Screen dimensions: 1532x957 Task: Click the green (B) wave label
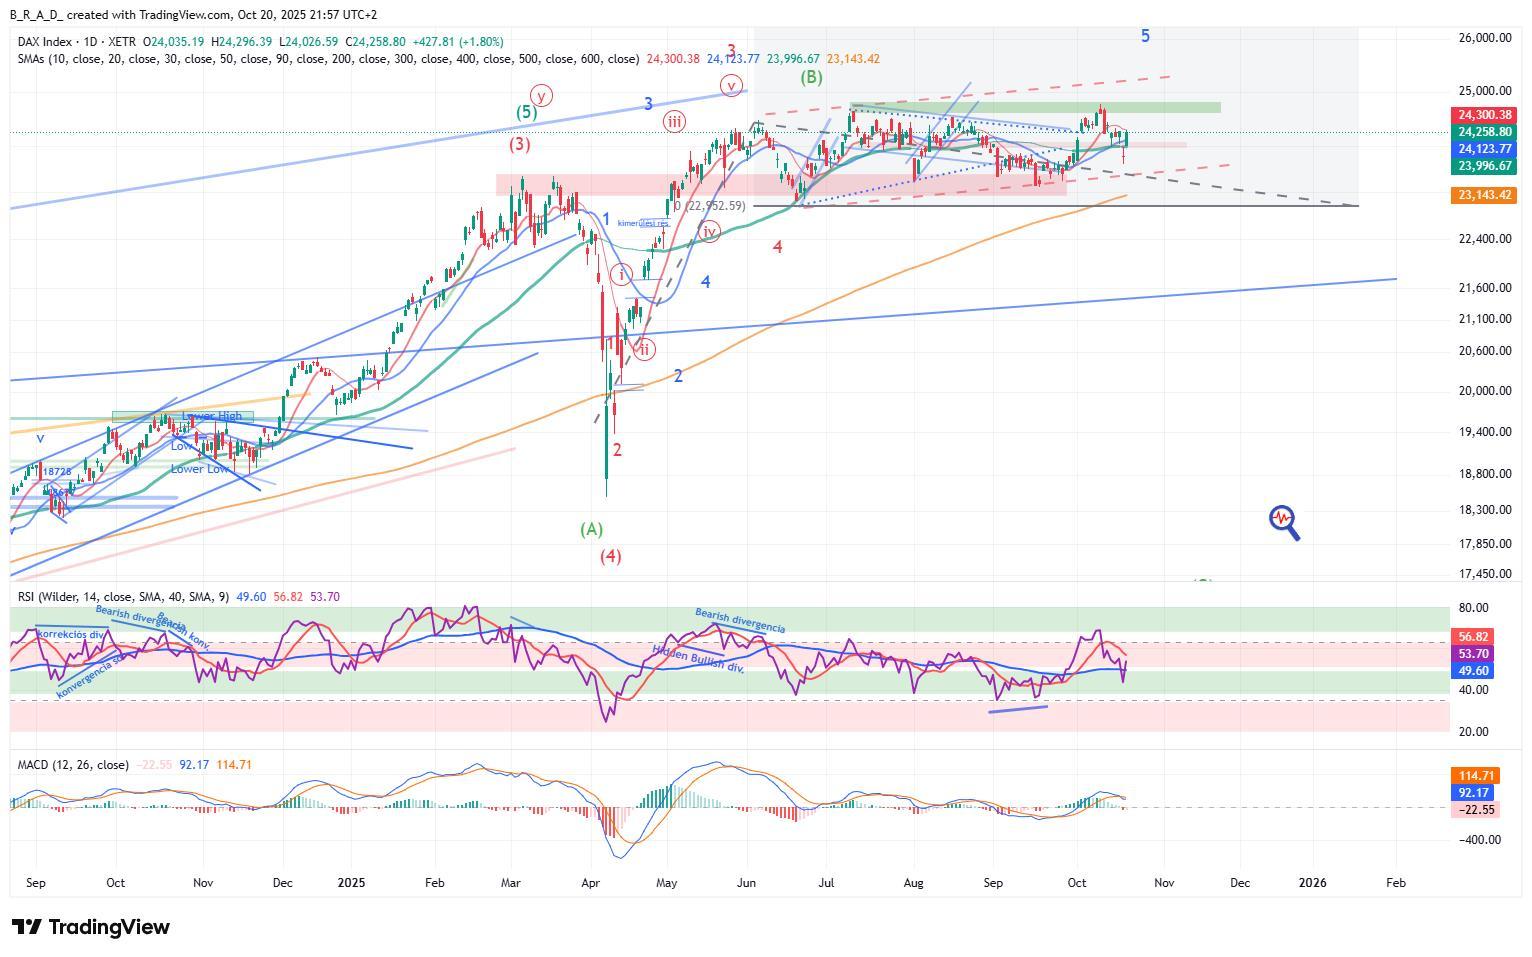[811, 77]
